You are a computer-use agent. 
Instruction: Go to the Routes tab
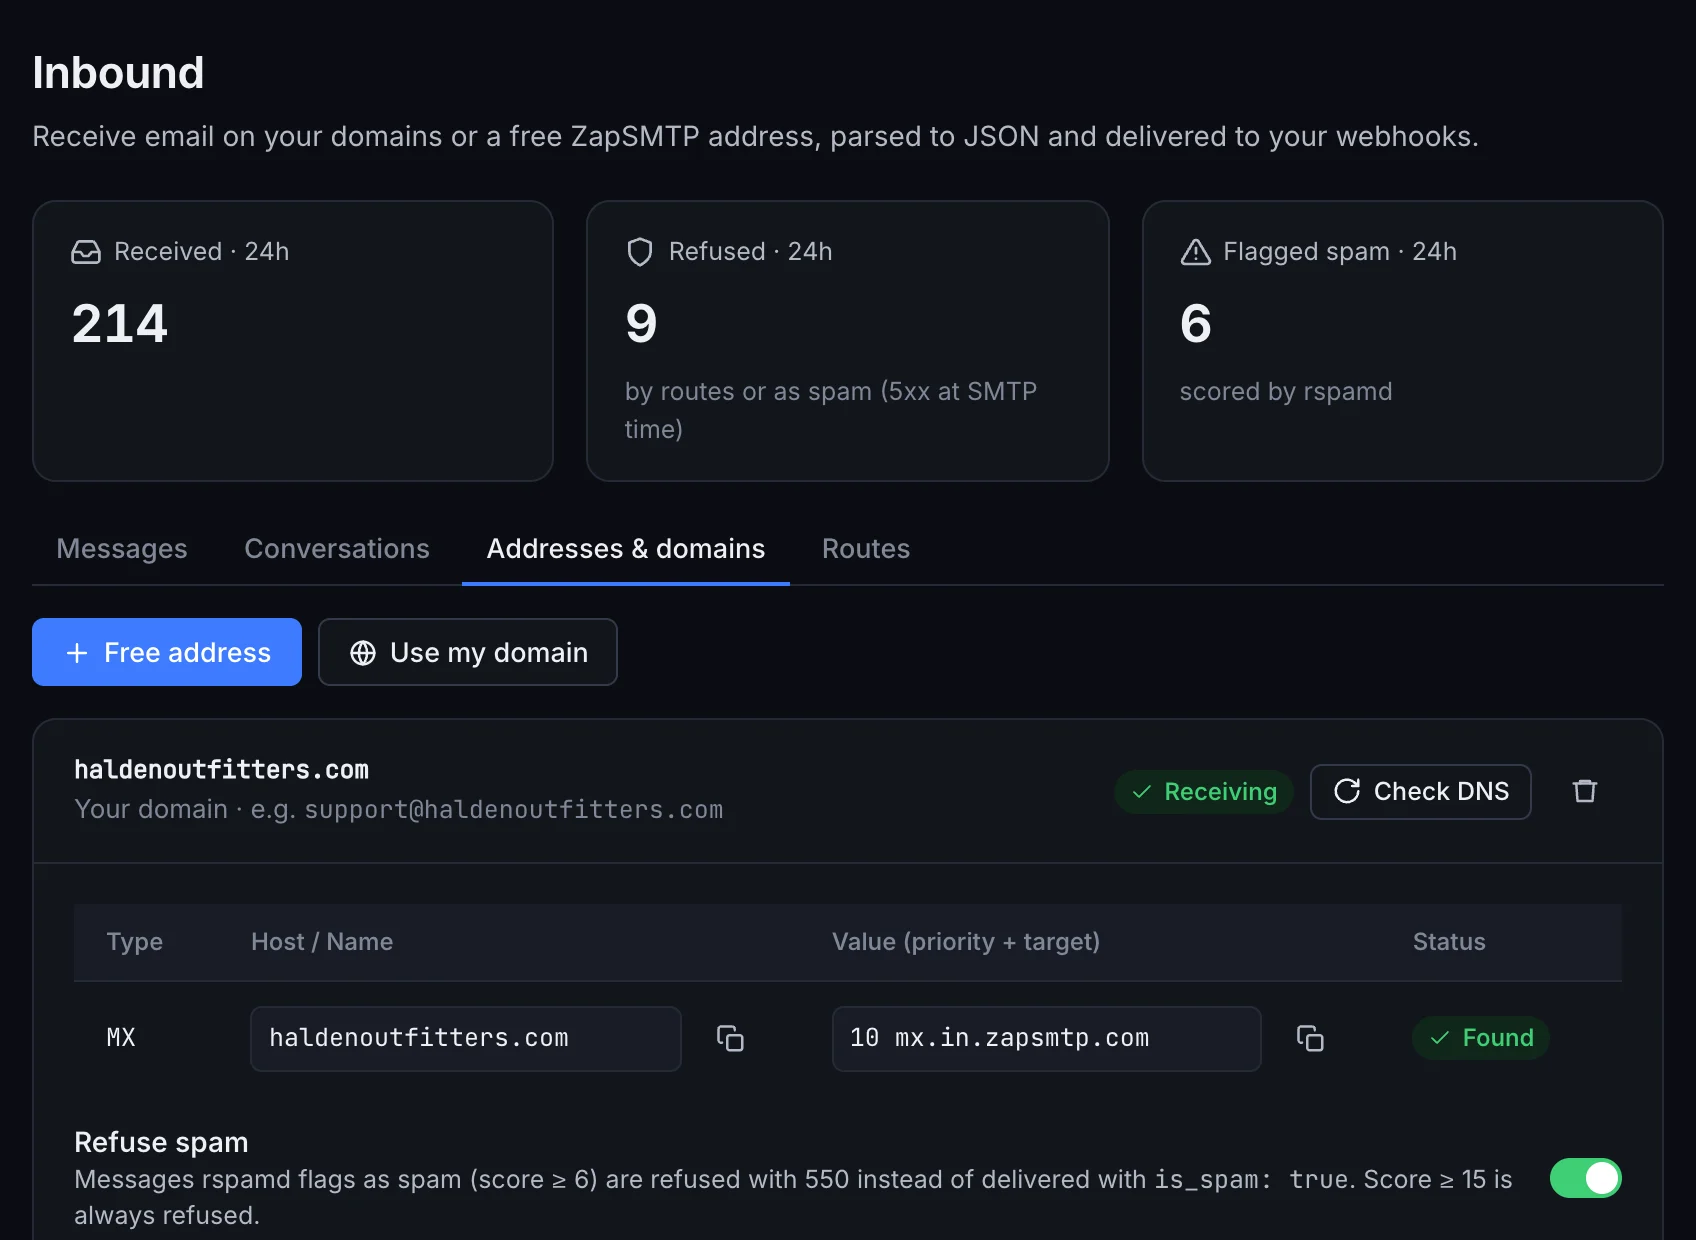click(866, 549)
